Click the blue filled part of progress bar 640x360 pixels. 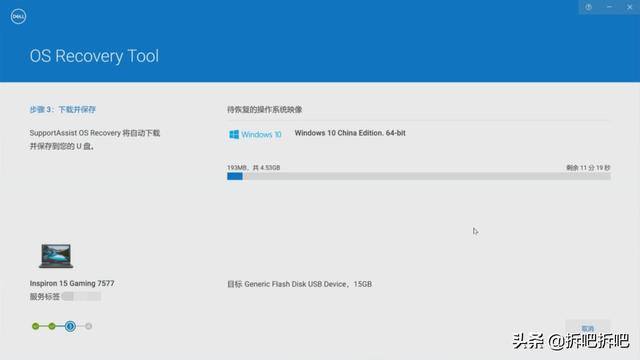tap(235, 176)
